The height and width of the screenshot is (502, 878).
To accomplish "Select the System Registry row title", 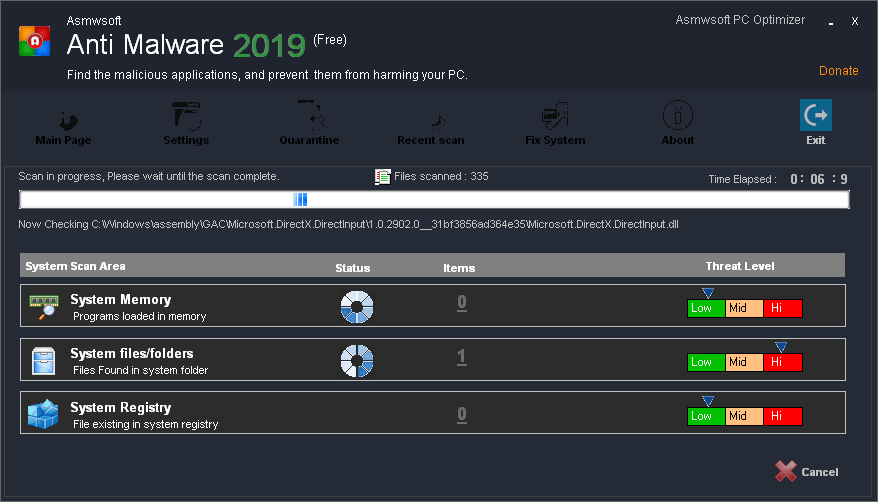I will [x=120, y=408].
